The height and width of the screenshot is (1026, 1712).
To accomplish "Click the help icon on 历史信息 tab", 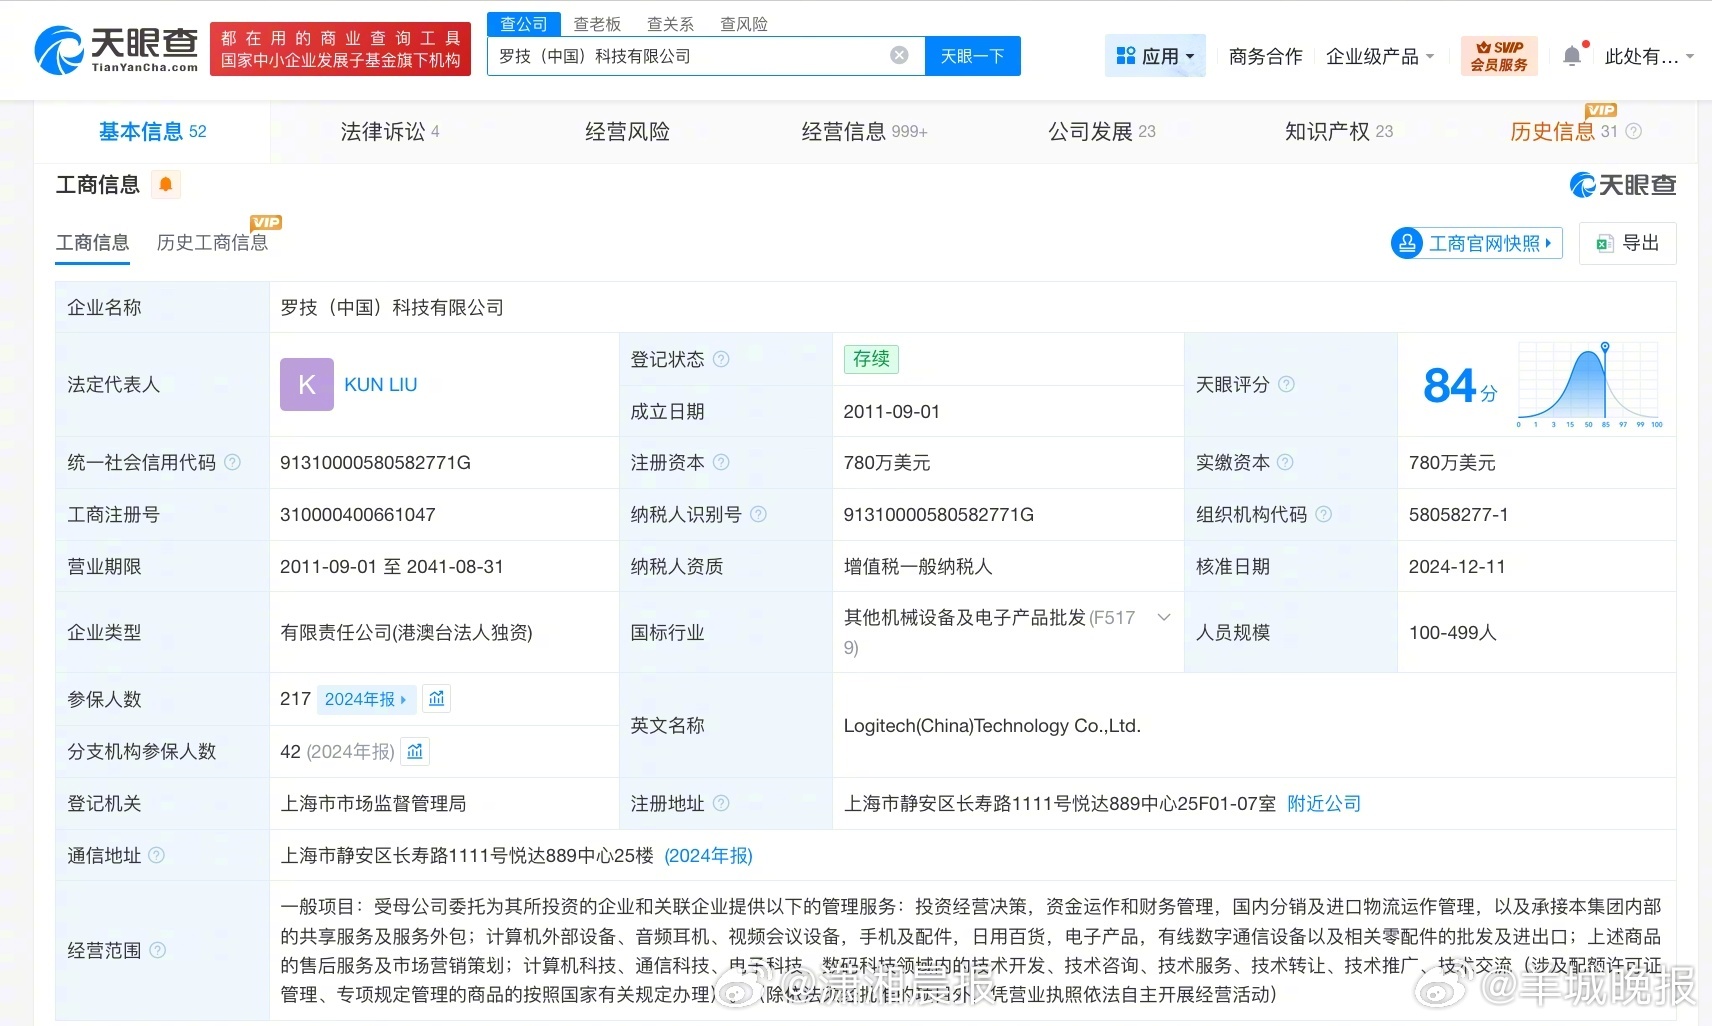I will [x=1635, y=131].
